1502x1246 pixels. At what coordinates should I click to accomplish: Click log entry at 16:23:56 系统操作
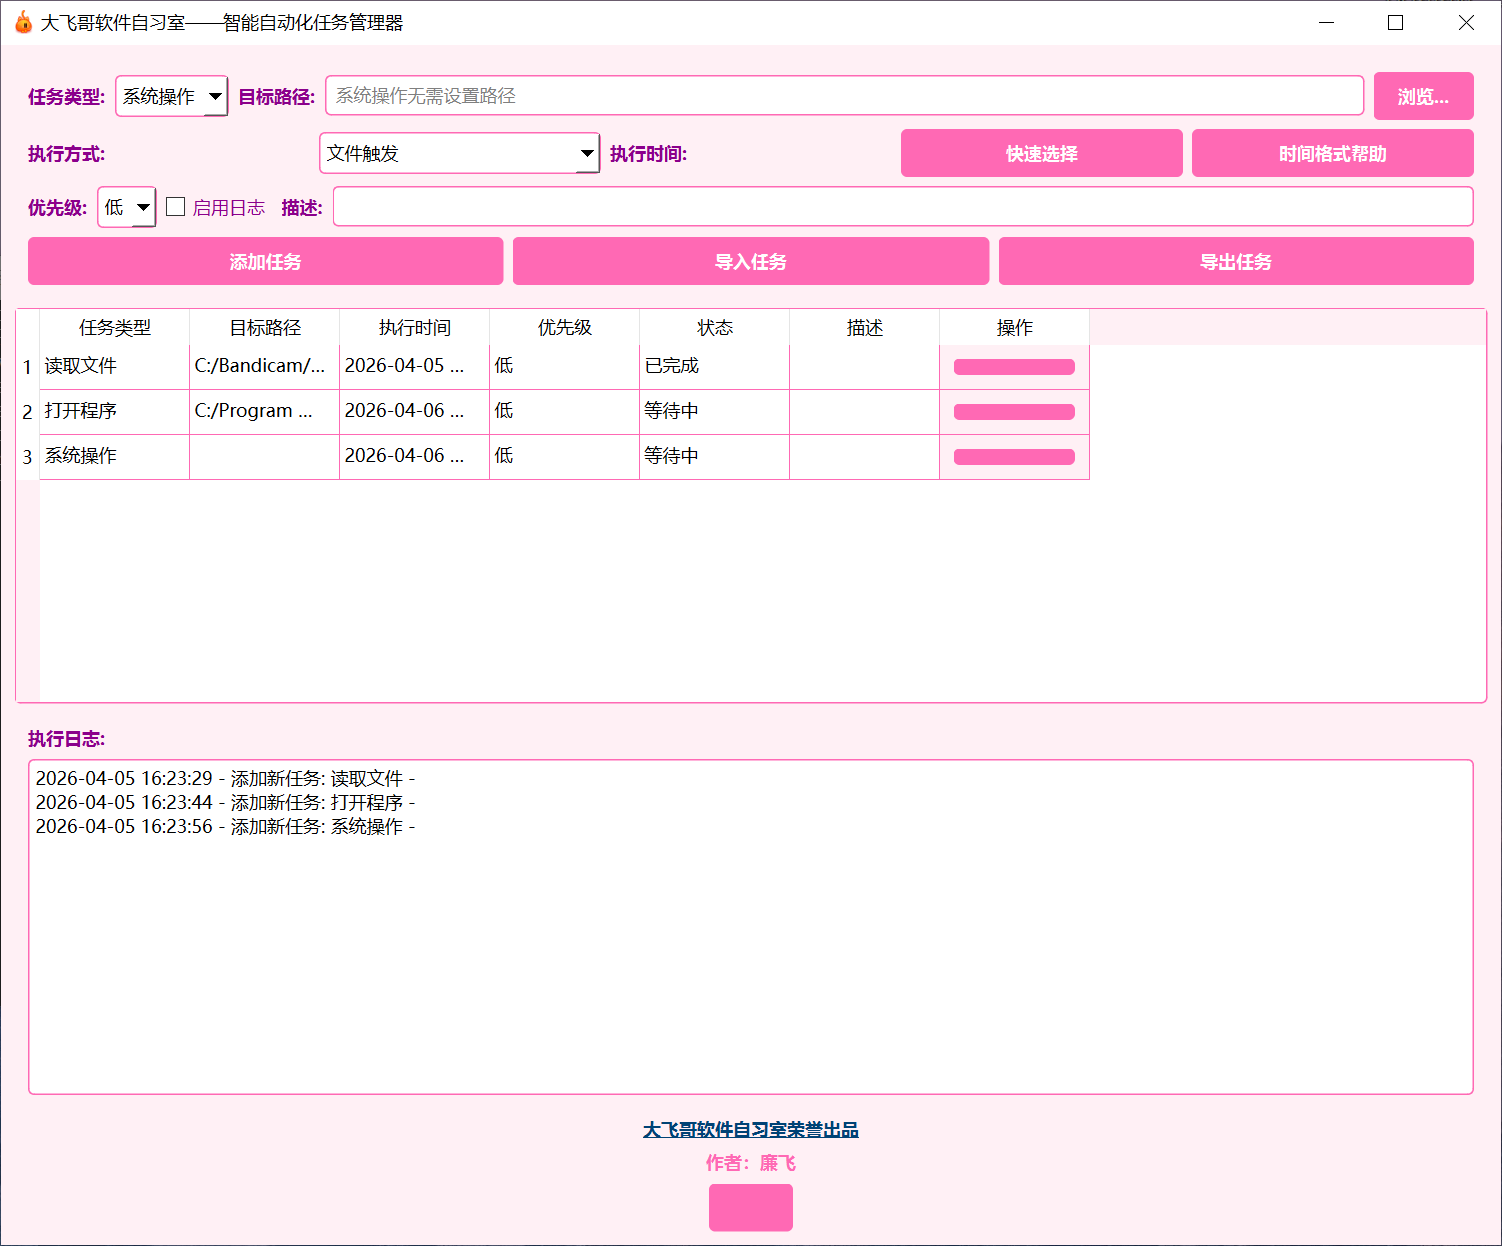tap(225, 826)
